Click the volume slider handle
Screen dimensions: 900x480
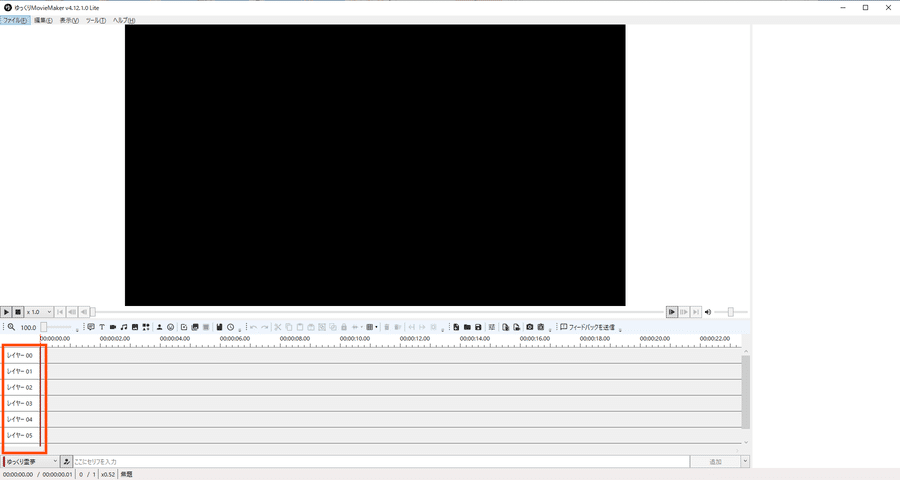[x=731, y=312]
